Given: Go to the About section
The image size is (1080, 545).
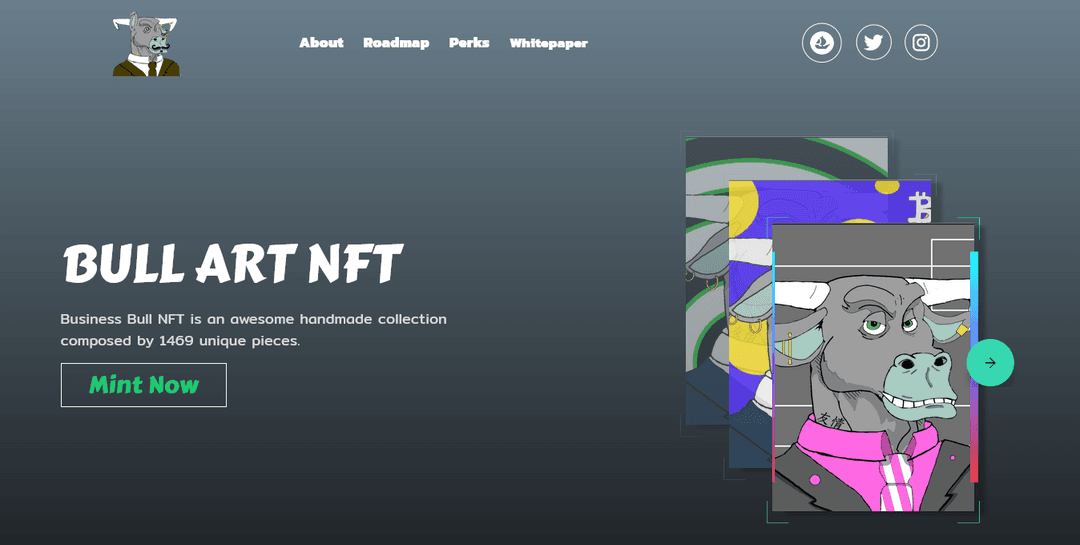Looking at the screenshot, I should pos(321,43).
